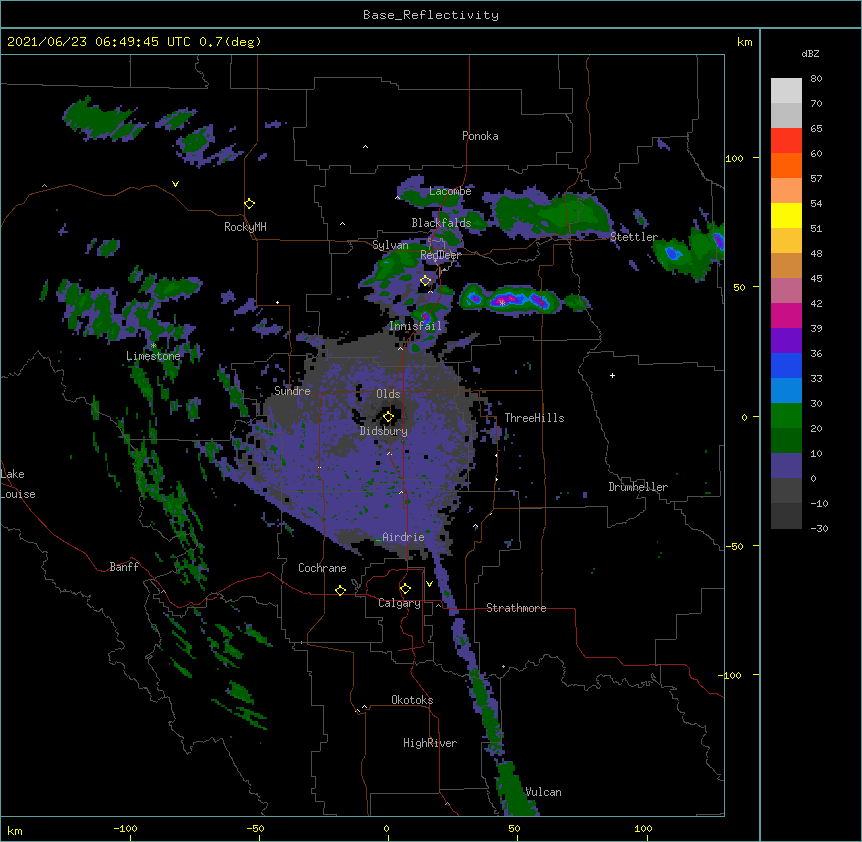Pick the blue swatch between 36 and 33 dBZ
This screenshot has width=862, height=842.
(x=786, y=365)
